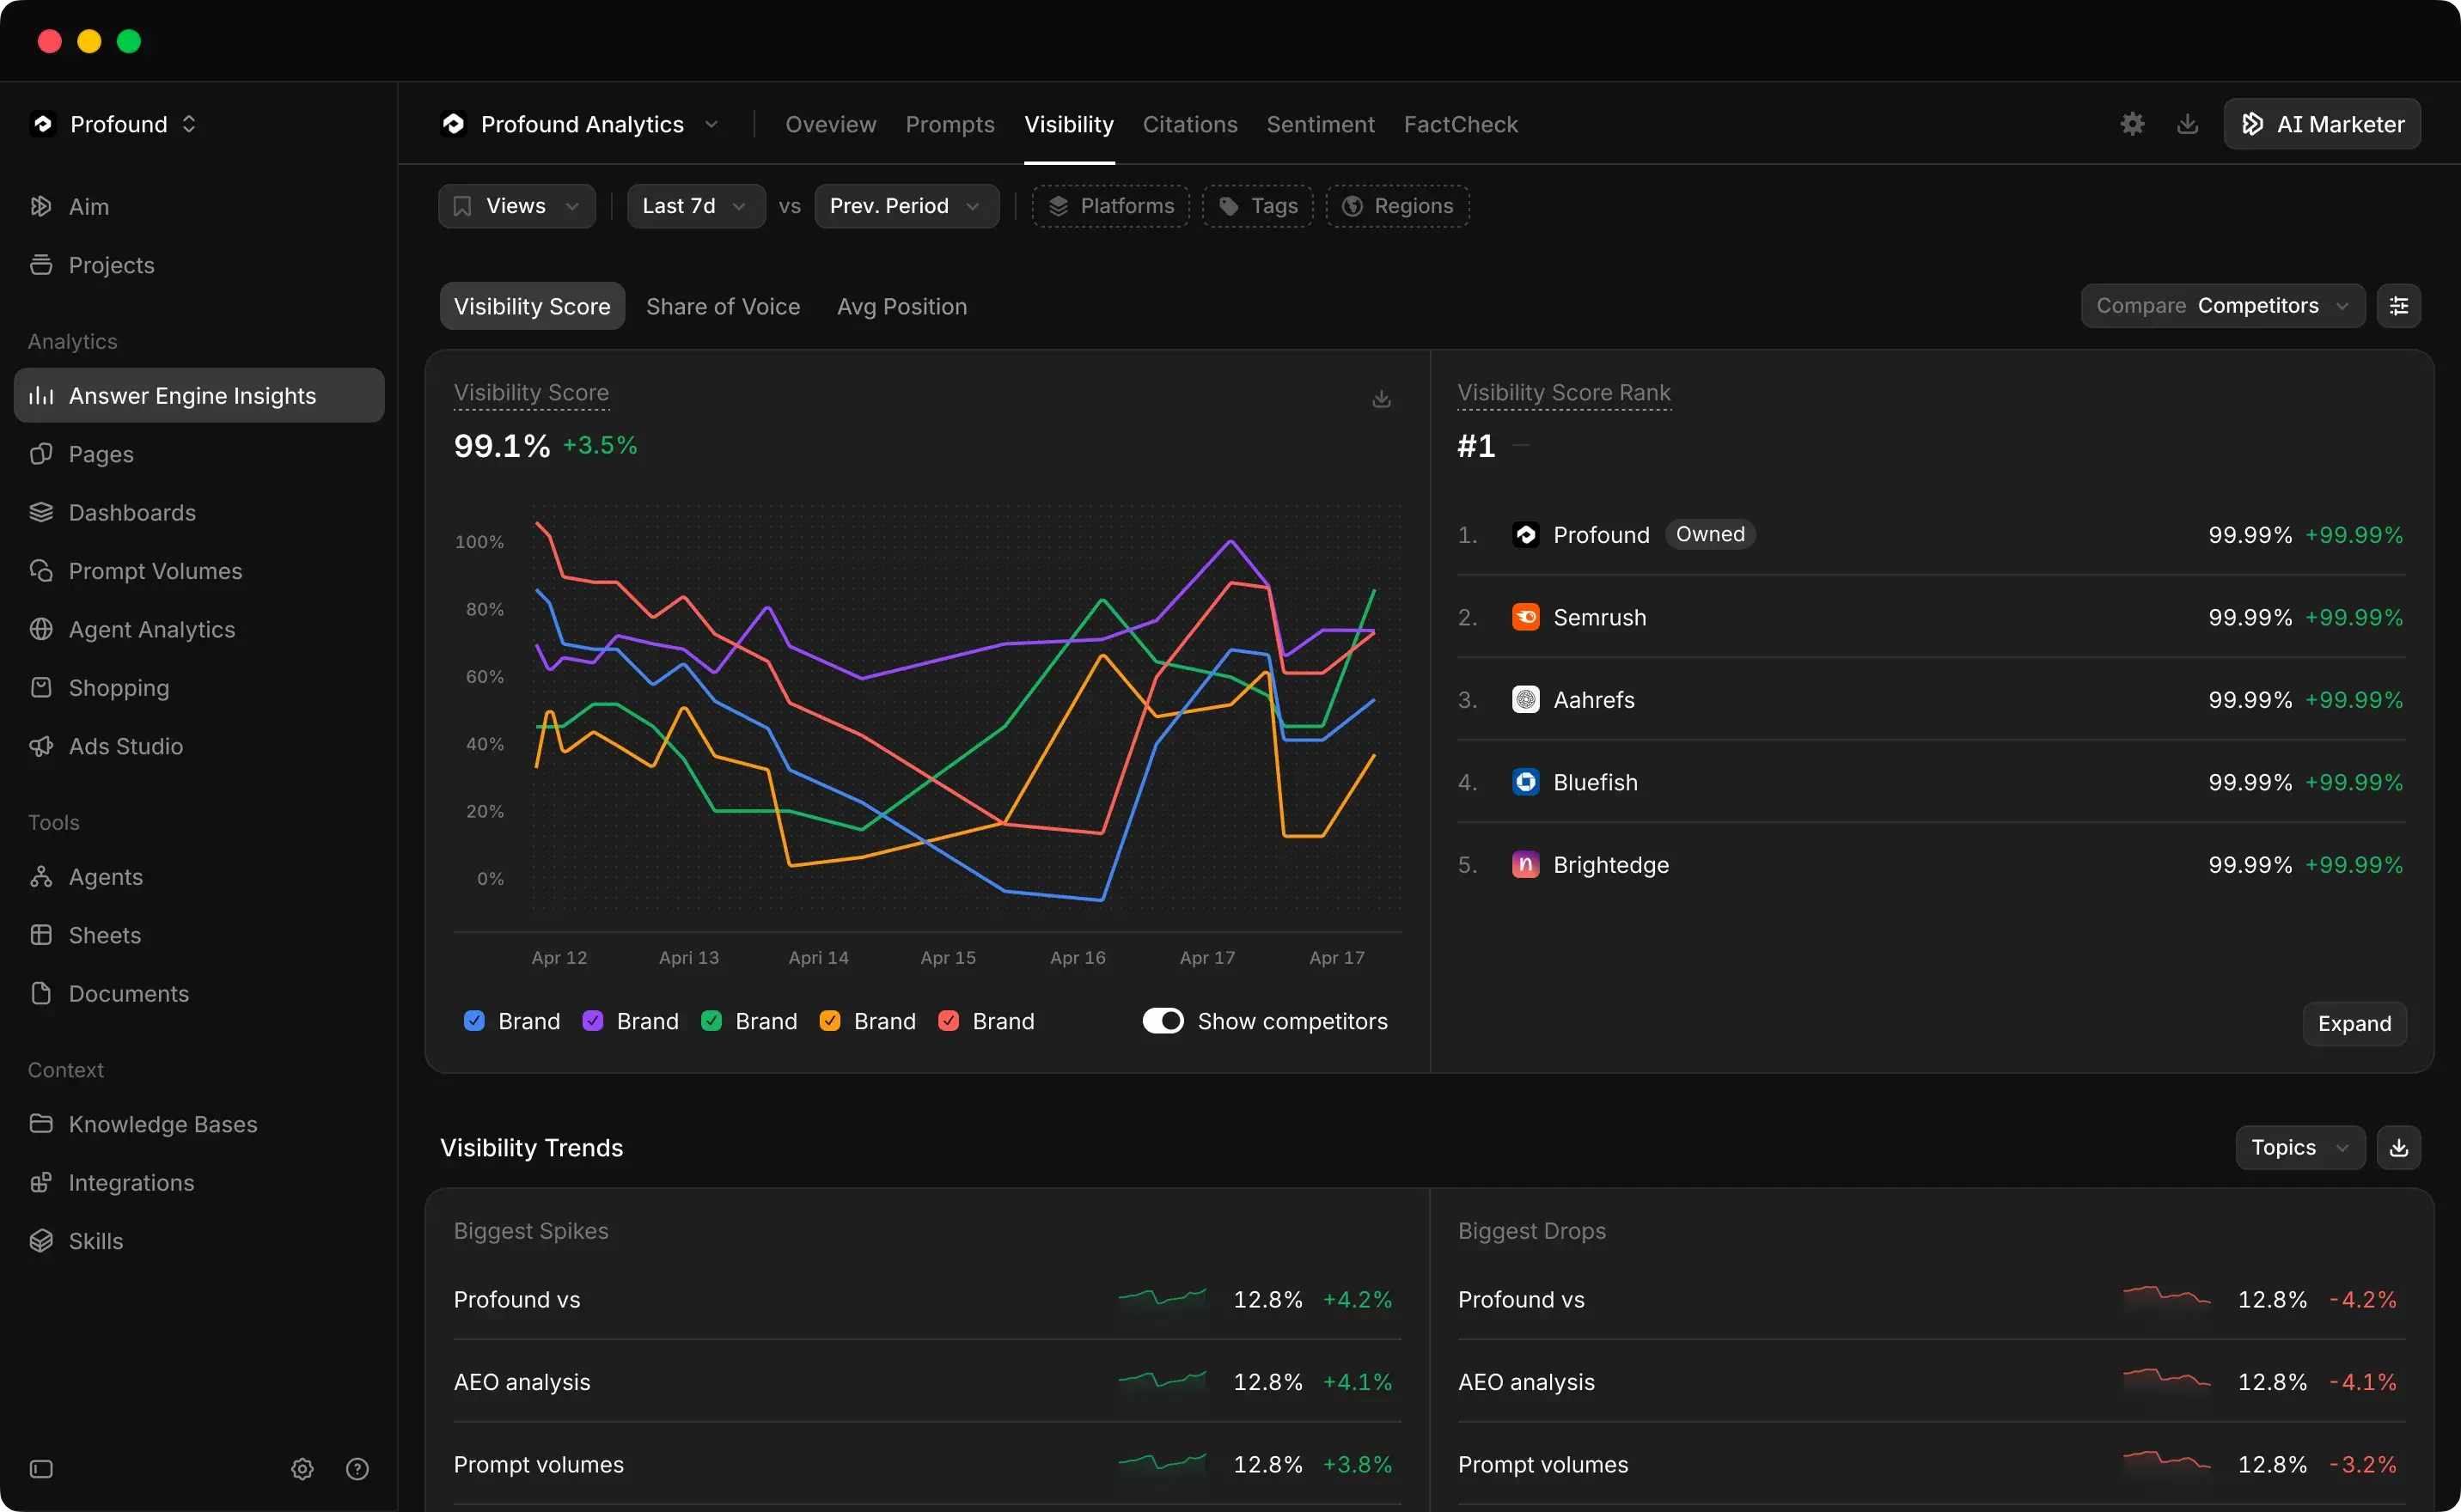Add a Tags filter
This screenshot has width=2461, height=1512.
(1258, 206)
